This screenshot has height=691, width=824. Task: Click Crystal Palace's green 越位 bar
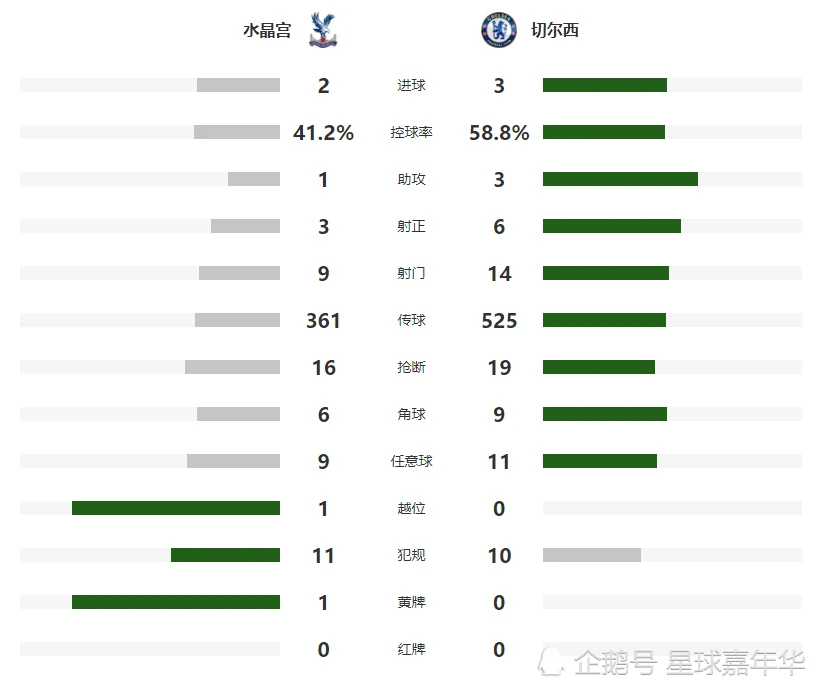(x=176, y=508)
